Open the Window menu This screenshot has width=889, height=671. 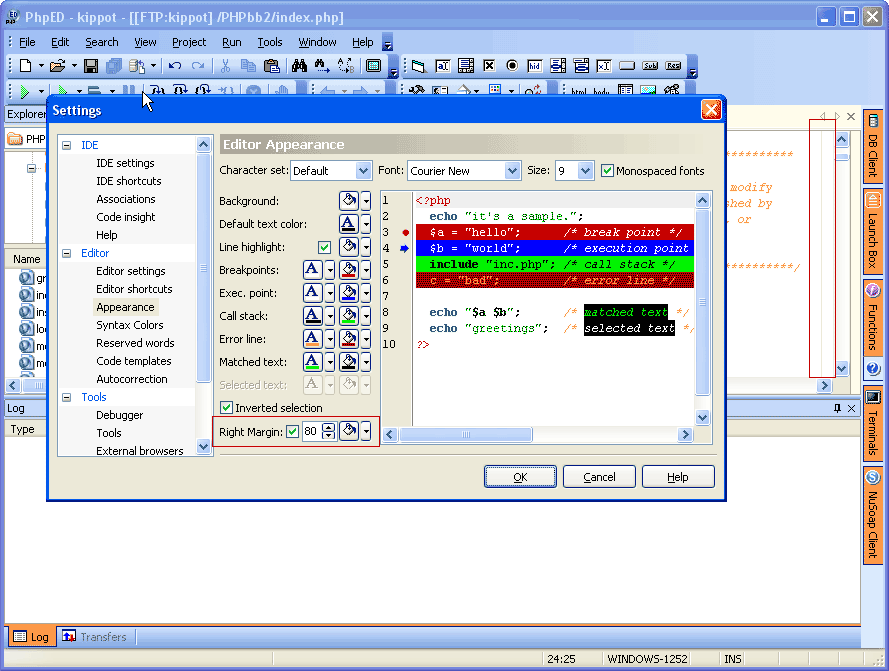coord(317,43)
